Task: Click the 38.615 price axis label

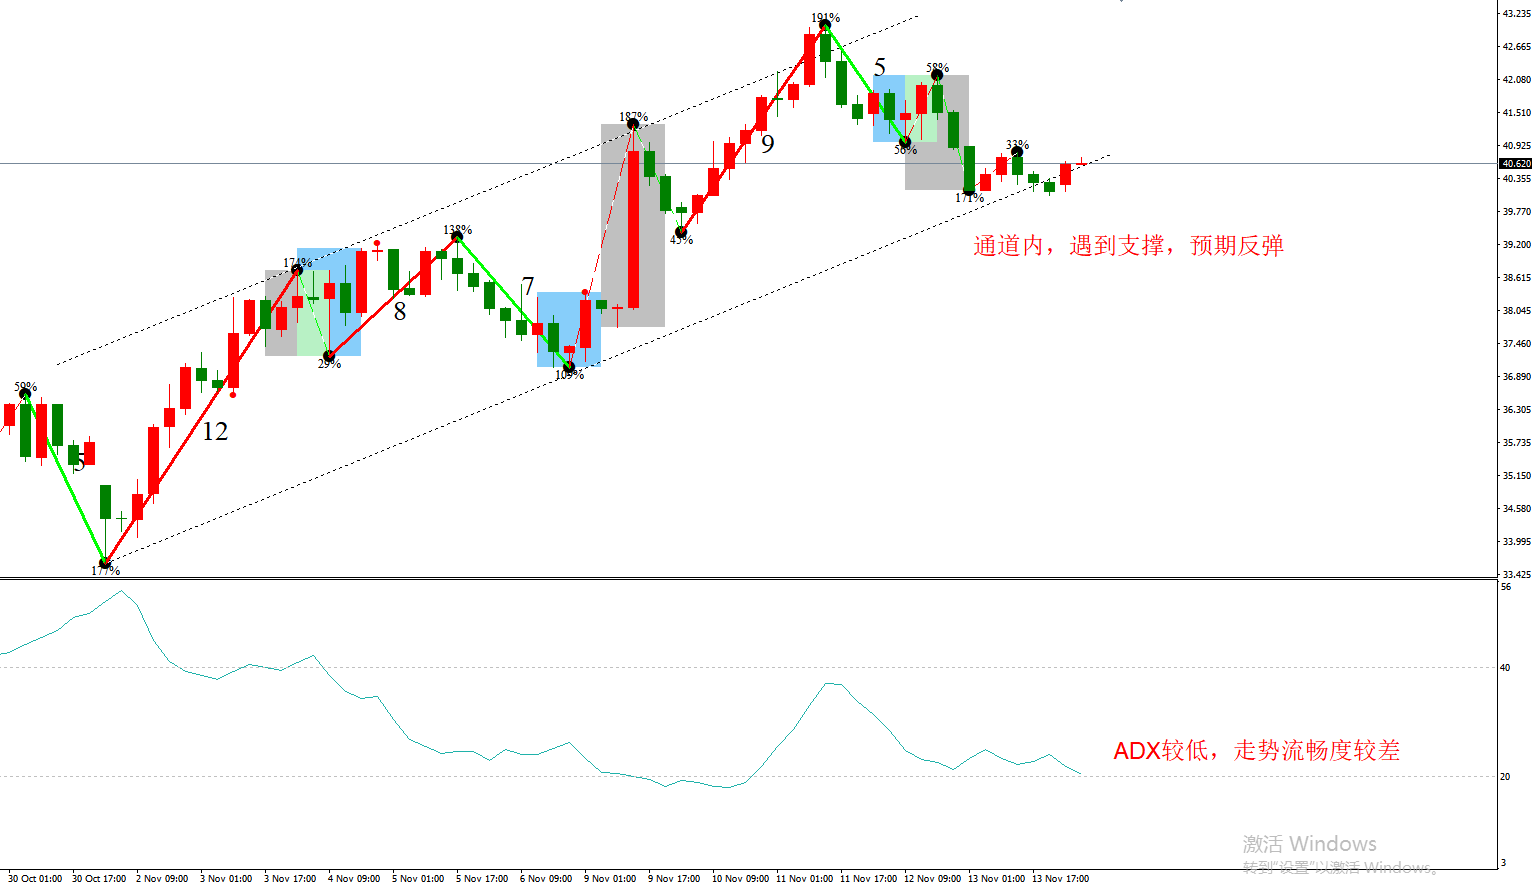Action: click(1516, 278)
